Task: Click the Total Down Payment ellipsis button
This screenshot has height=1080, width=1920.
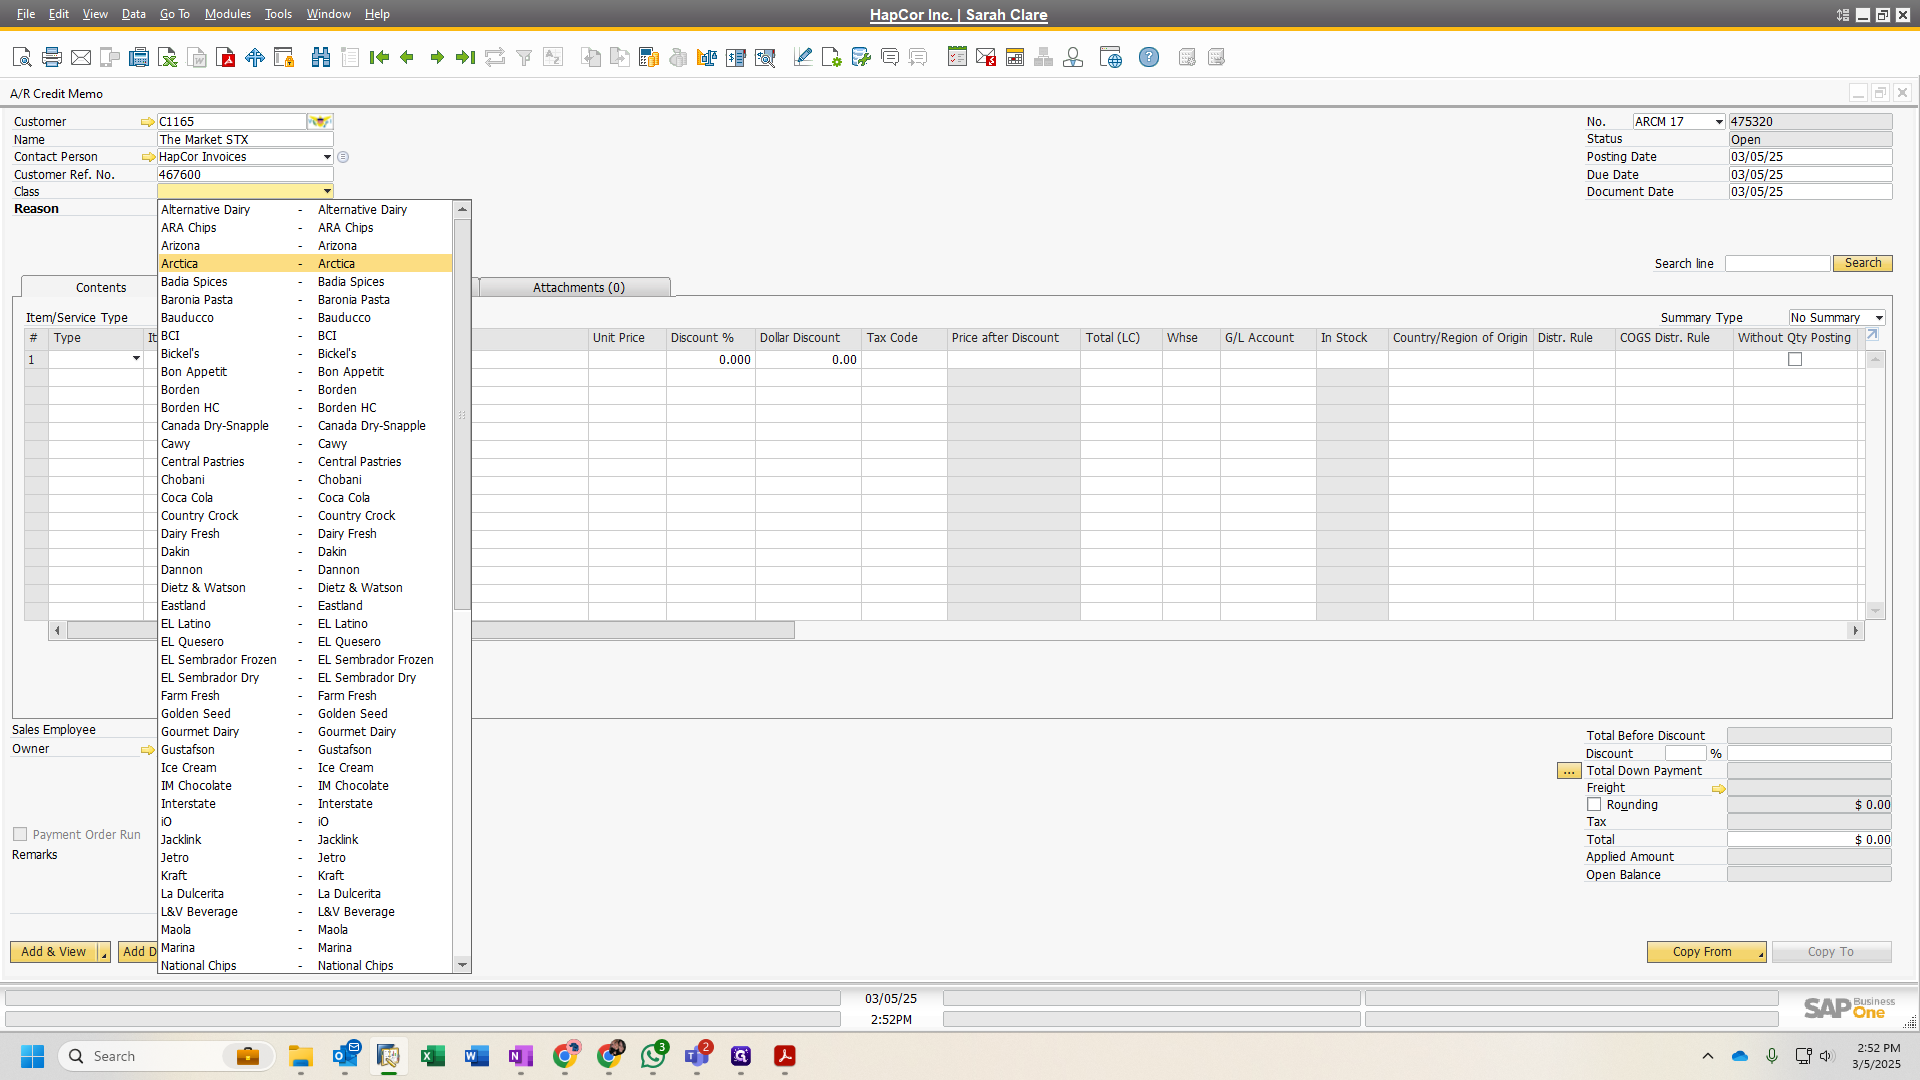Action: 1569,771
